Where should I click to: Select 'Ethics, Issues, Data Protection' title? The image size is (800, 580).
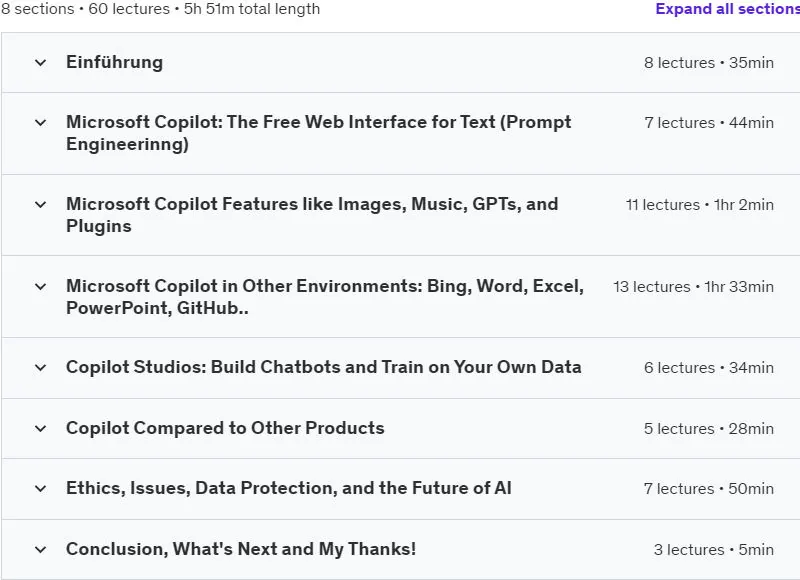(x=289, y=488)
